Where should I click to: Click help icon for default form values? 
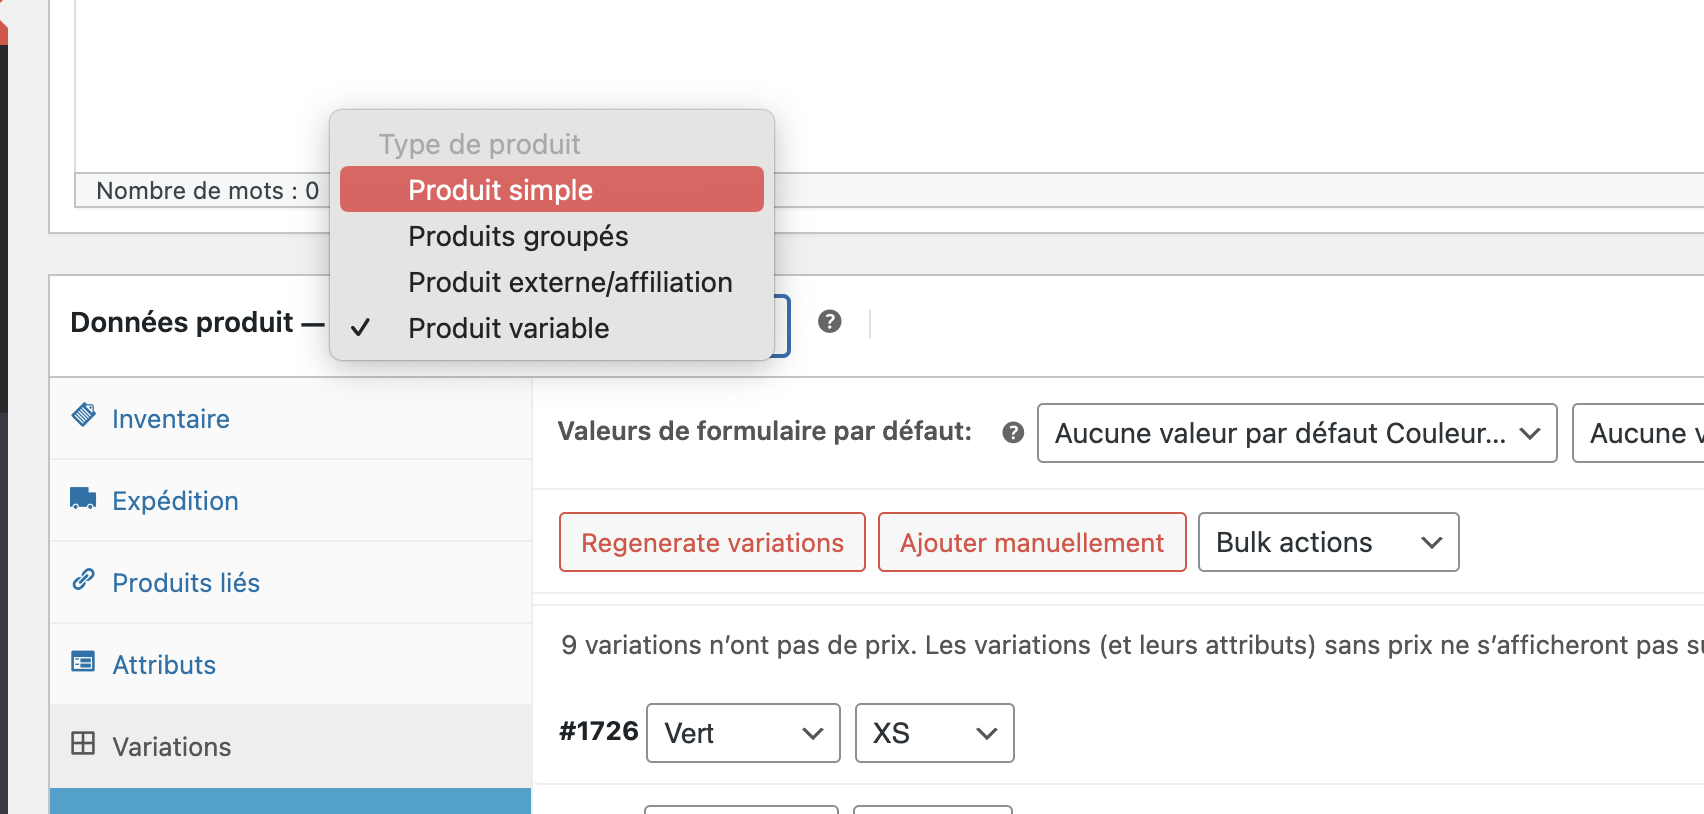pos(1013,432)
